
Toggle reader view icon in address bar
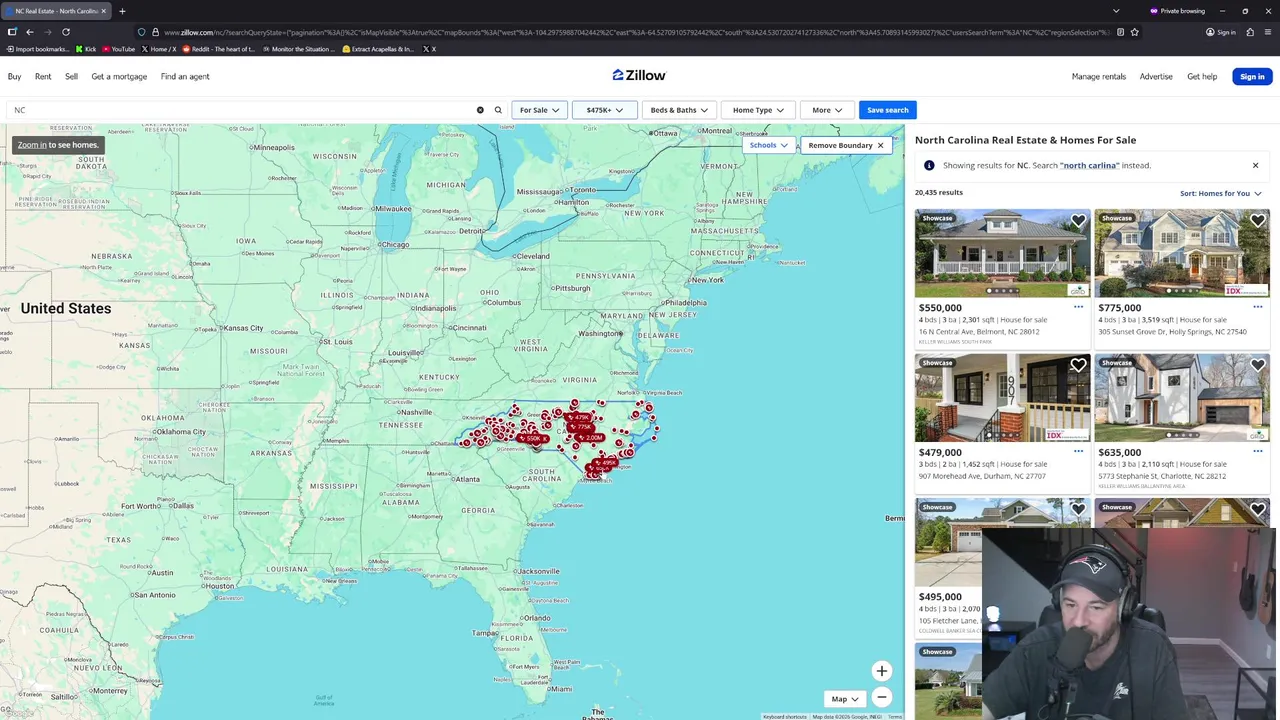pyautogui.click(x=1120, y=32)
